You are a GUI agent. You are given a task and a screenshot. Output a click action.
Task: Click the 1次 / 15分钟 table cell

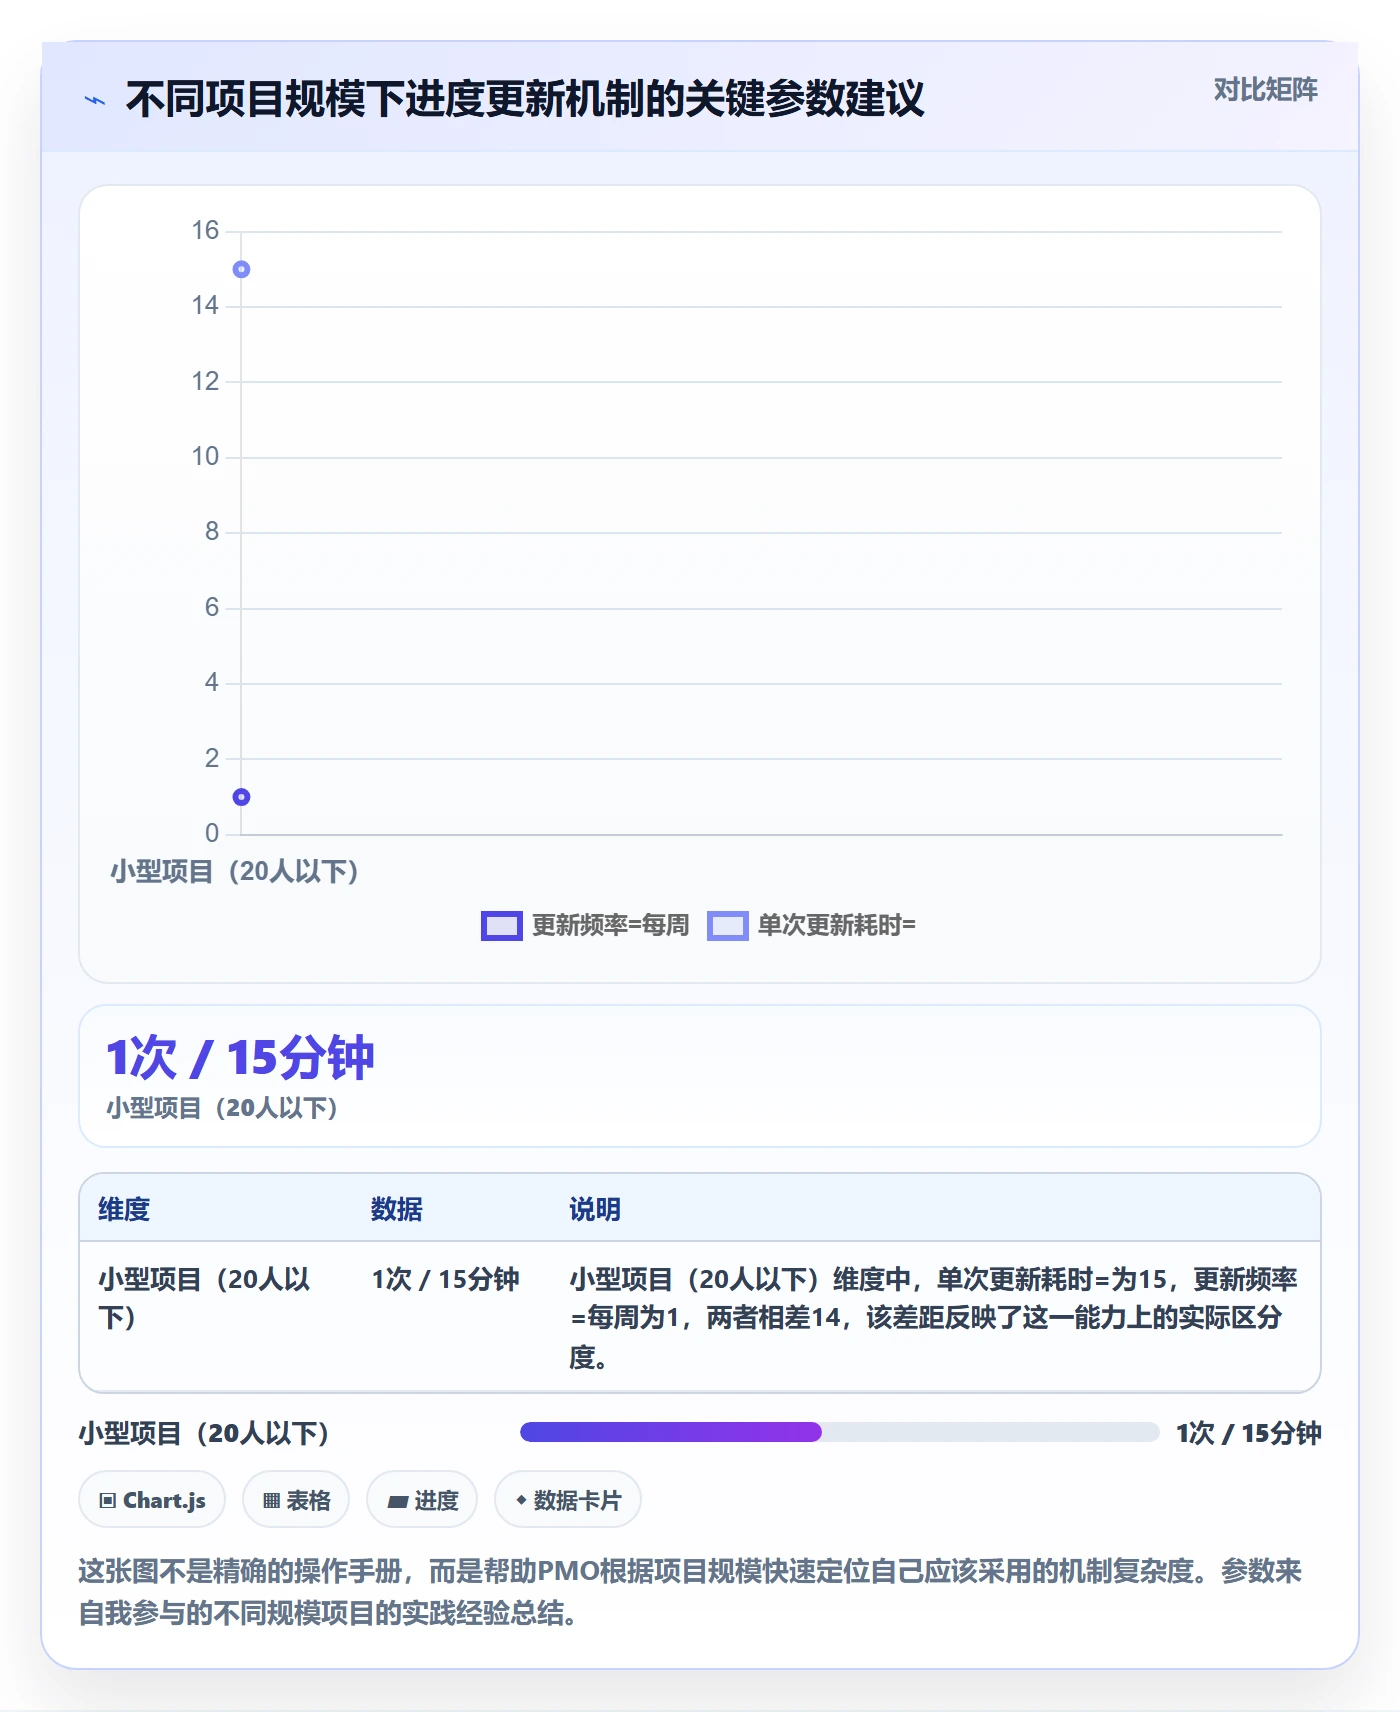coord(445,1279)
